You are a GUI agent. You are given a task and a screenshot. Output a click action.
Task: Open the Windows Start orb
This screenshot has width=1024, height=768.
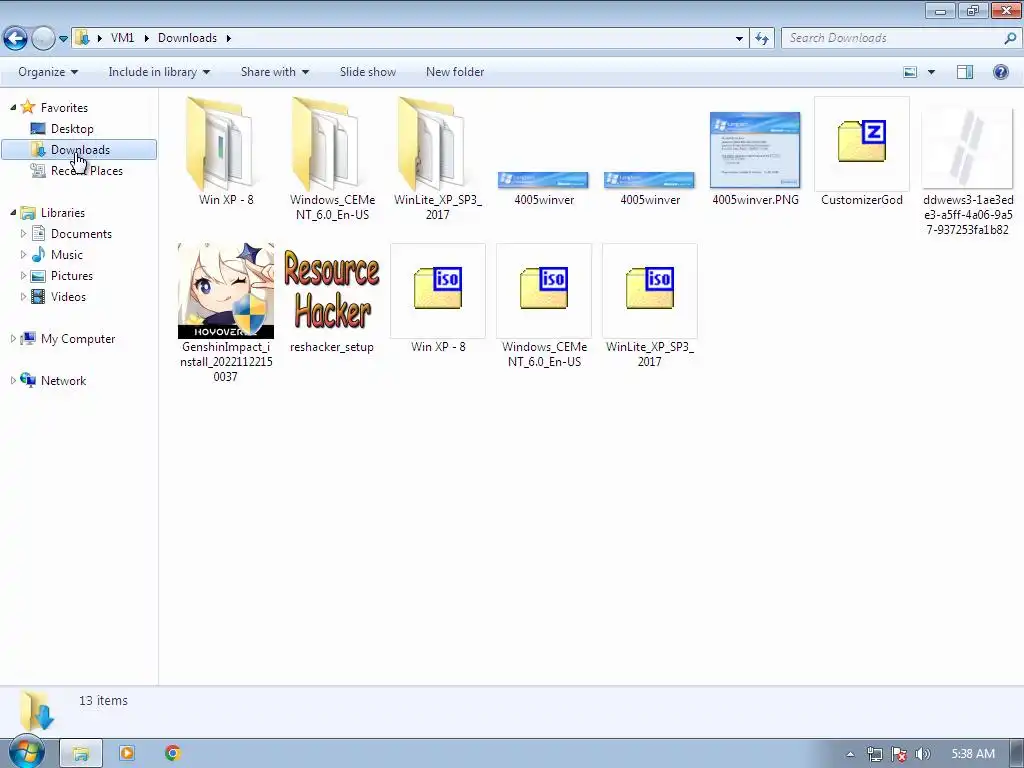point(26,753)
